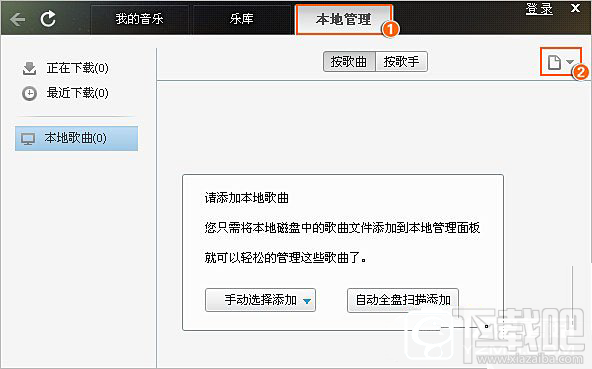592x369 pixels.
Task: Click the refresh icon
Action: tap(48, 19)
